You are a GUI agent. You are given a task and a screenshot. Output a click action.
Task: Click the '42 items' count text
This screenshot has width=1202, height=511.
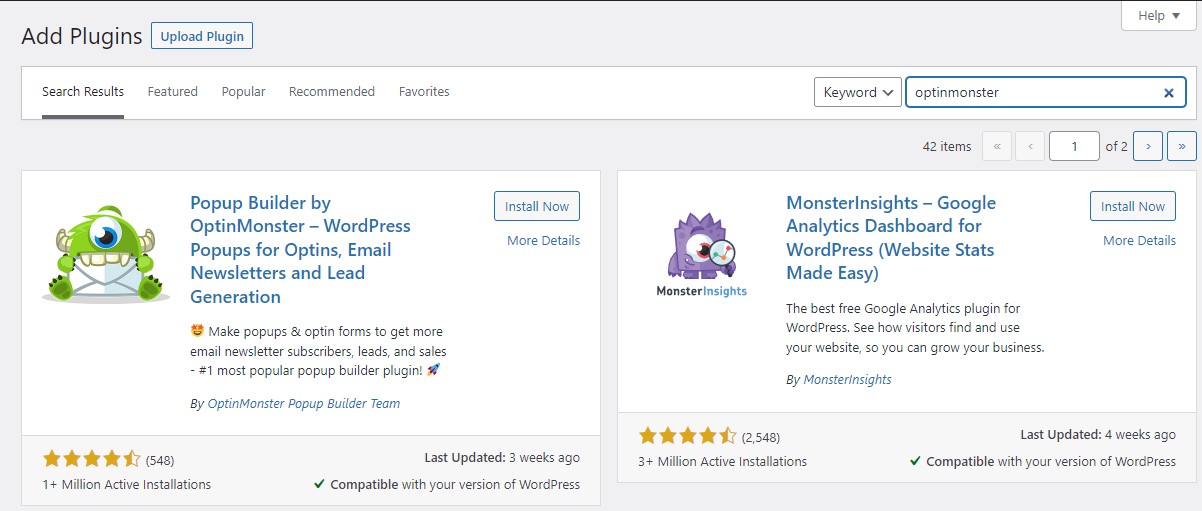946,146
